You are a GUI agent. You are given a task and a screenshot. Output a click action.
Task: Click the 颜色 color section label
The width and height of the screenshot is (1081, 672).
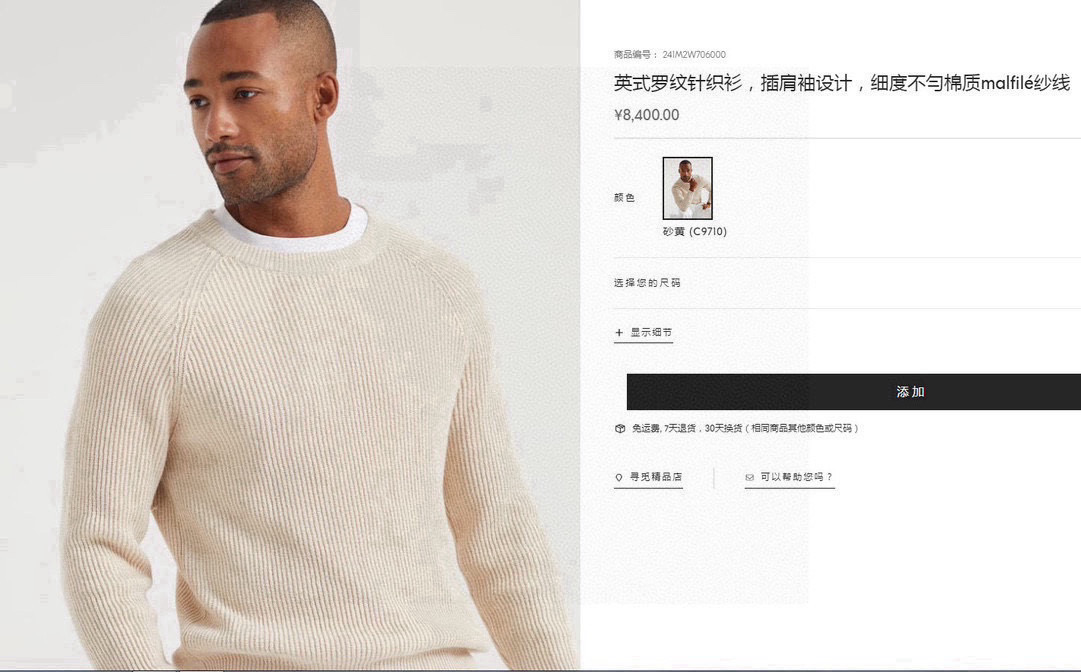624,198
